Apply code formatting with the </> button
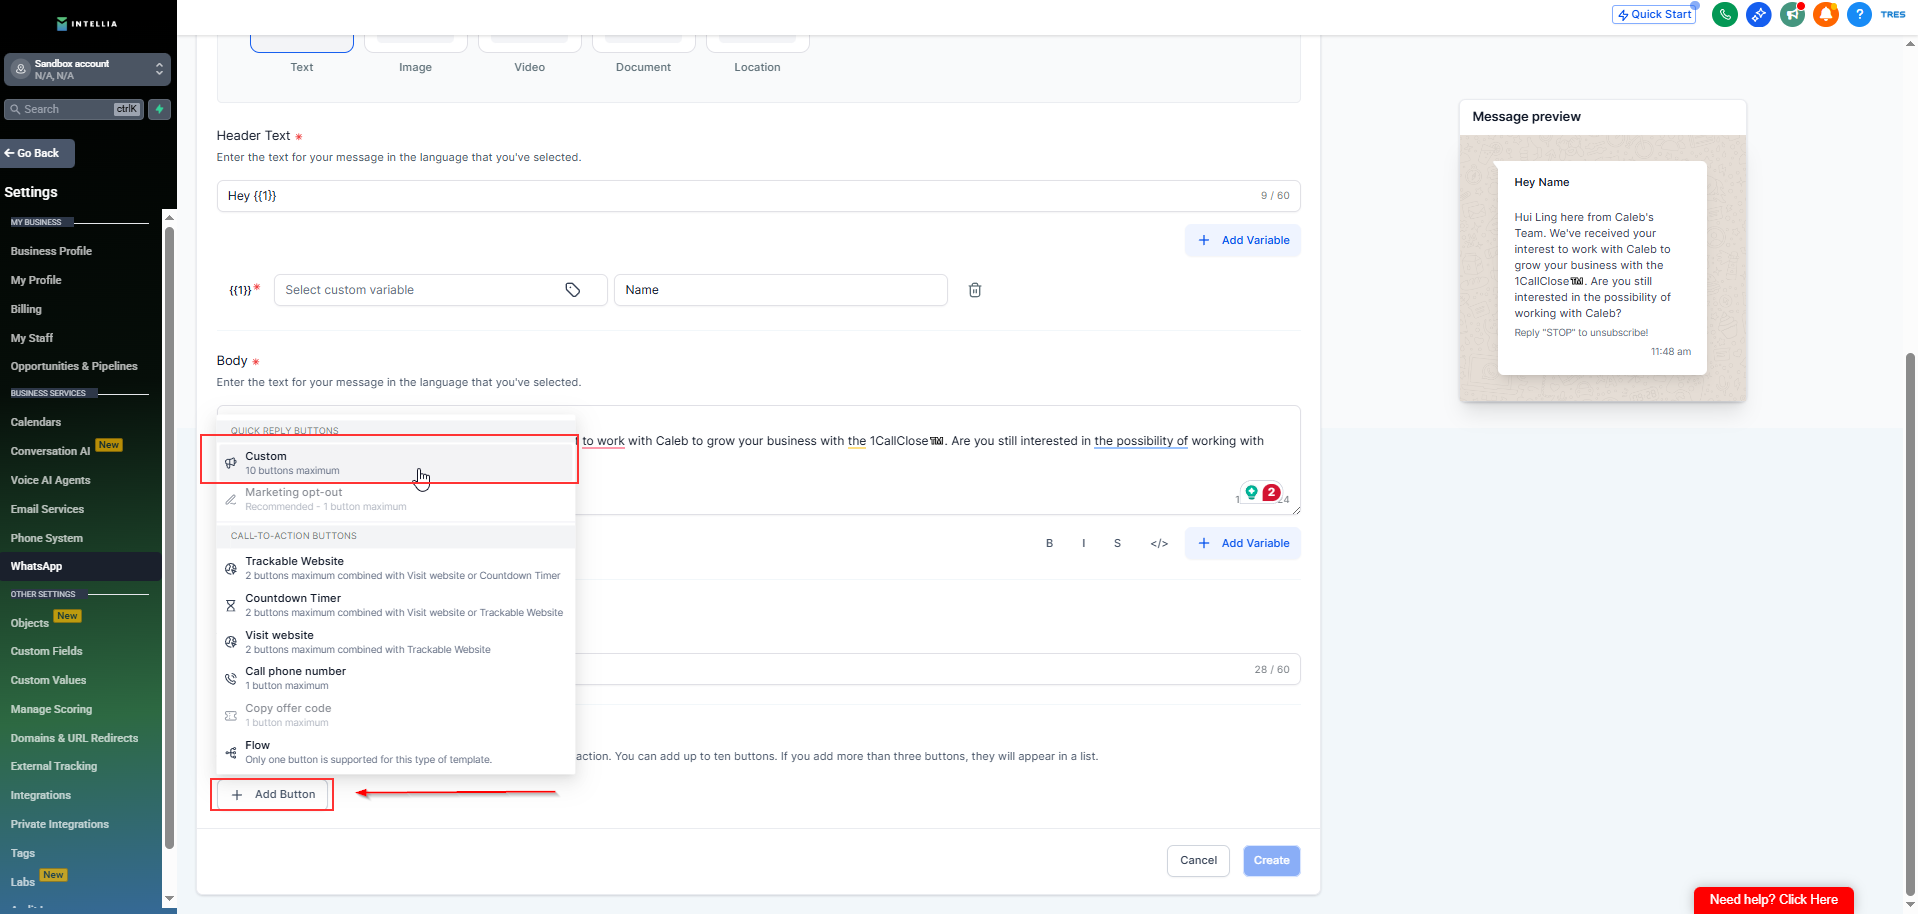 (x=1159, y=544)
